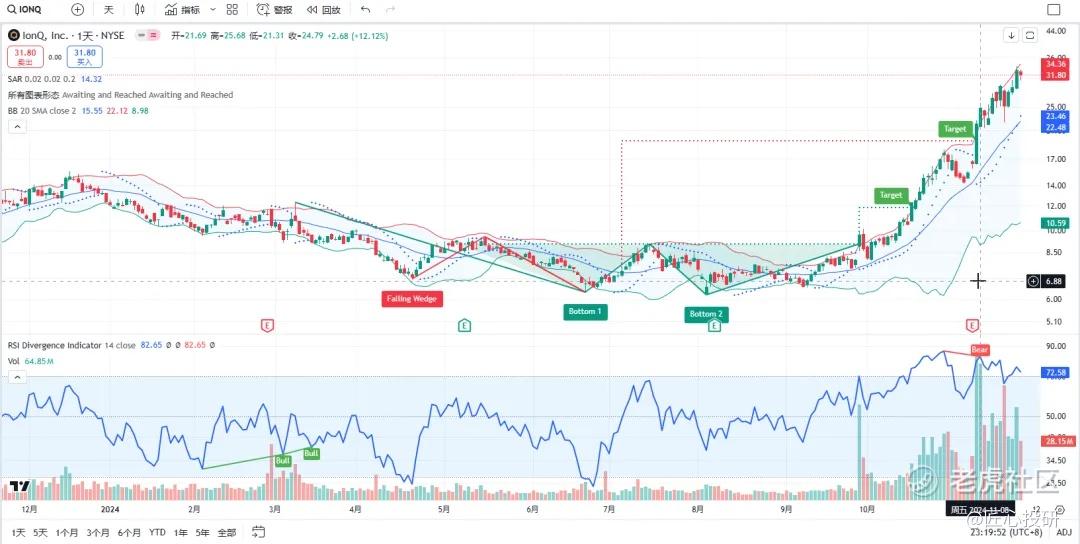Click the 31.80 买入 buy button

85,56
